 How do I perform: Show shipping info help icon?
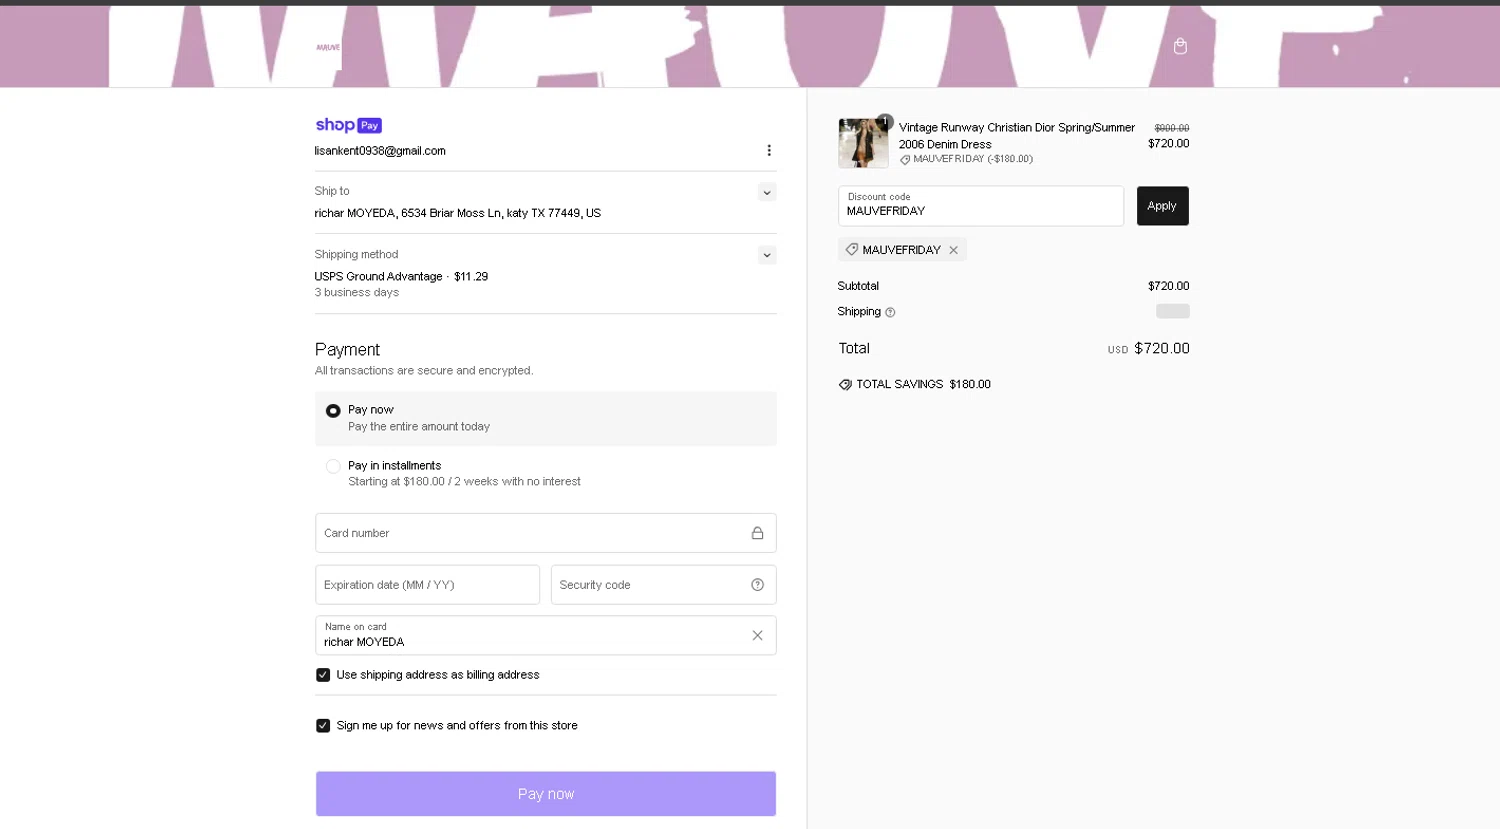pyautogui.click(x=890, y=312)
